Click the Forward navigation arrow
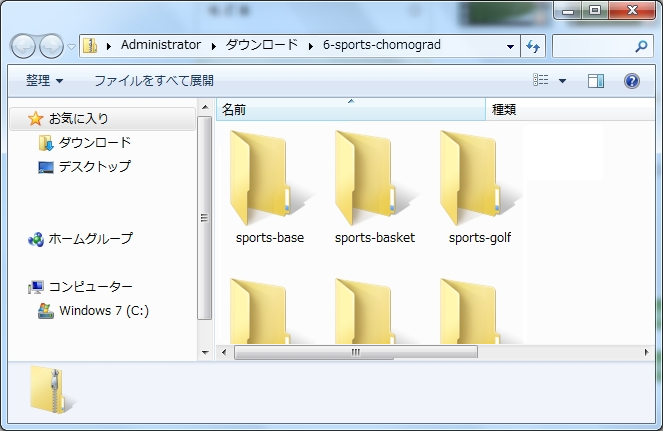This screenshot has height=431, width=663. point(52,46)
